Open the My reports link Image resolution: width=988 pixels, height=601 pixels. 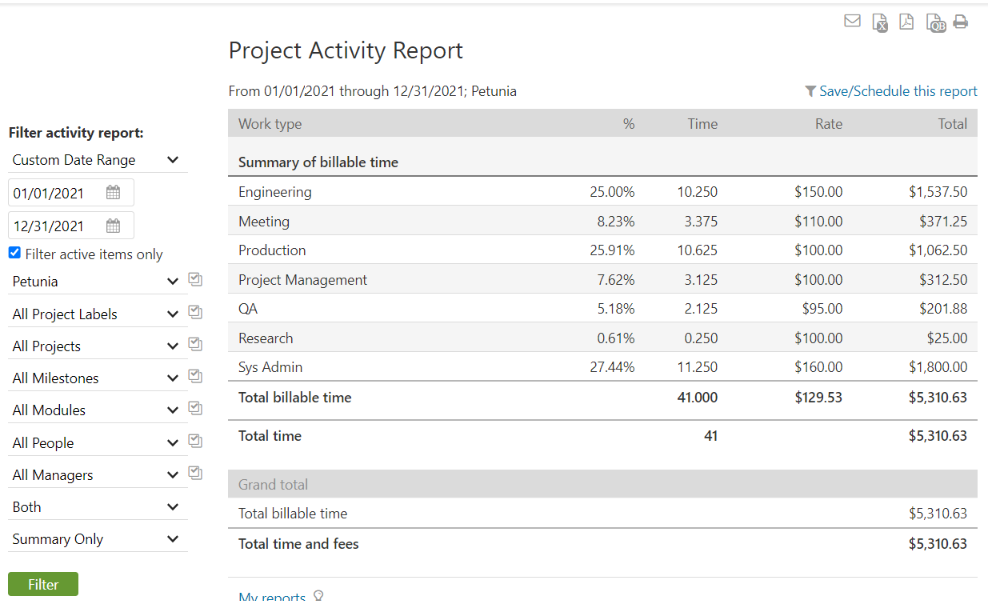[272, 597]
